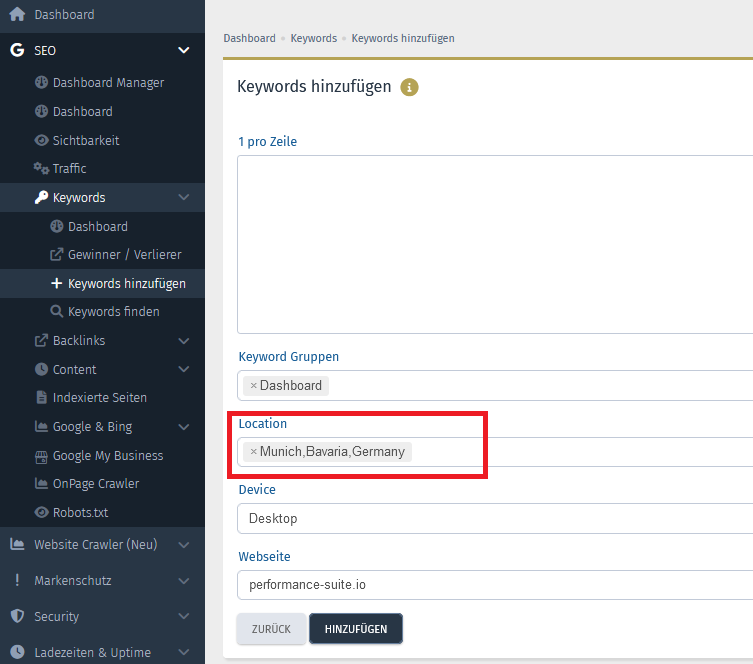Click the clock icon for Ladezeiten & Uptime
The image size is (753, 664).
[x=17, y=652]
